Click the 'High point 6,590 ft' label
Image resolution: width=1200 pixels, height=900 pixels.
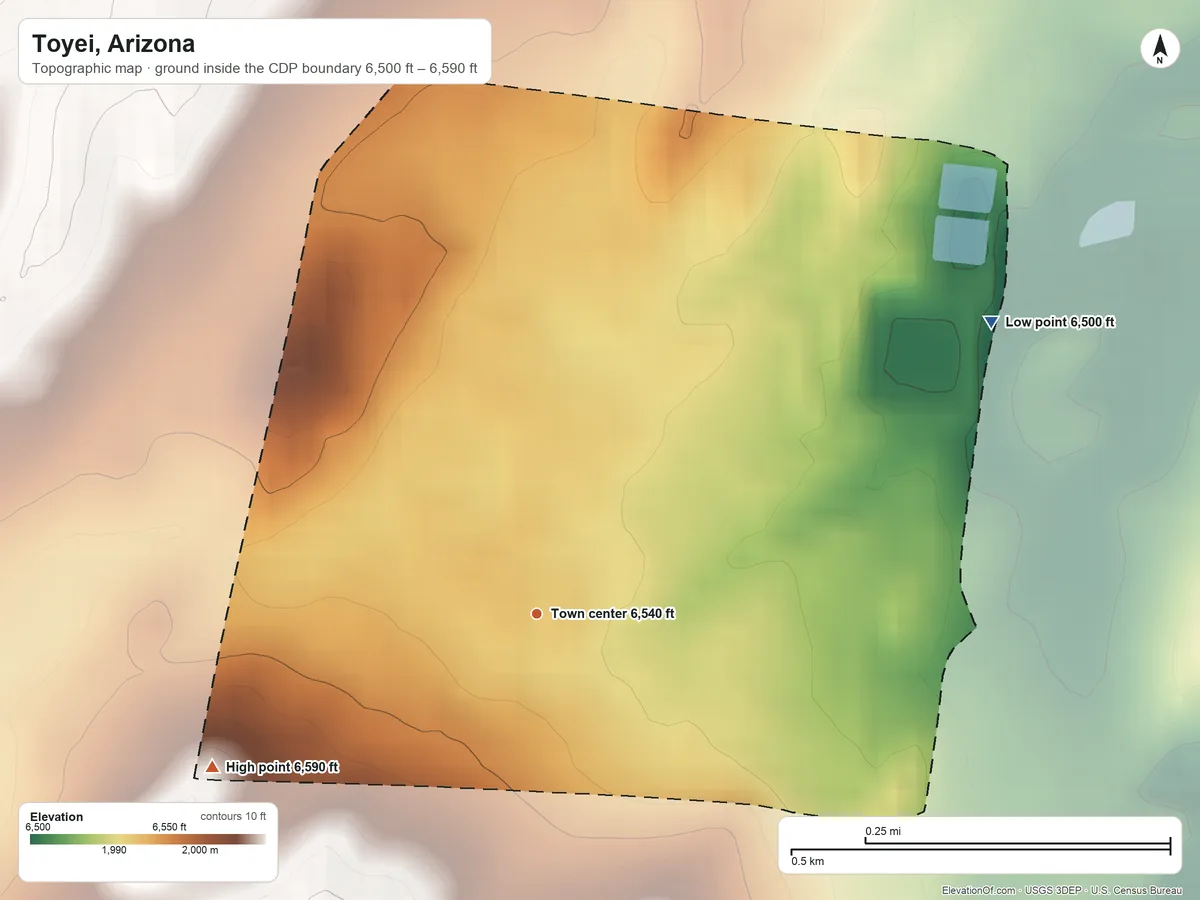point(282,767)
